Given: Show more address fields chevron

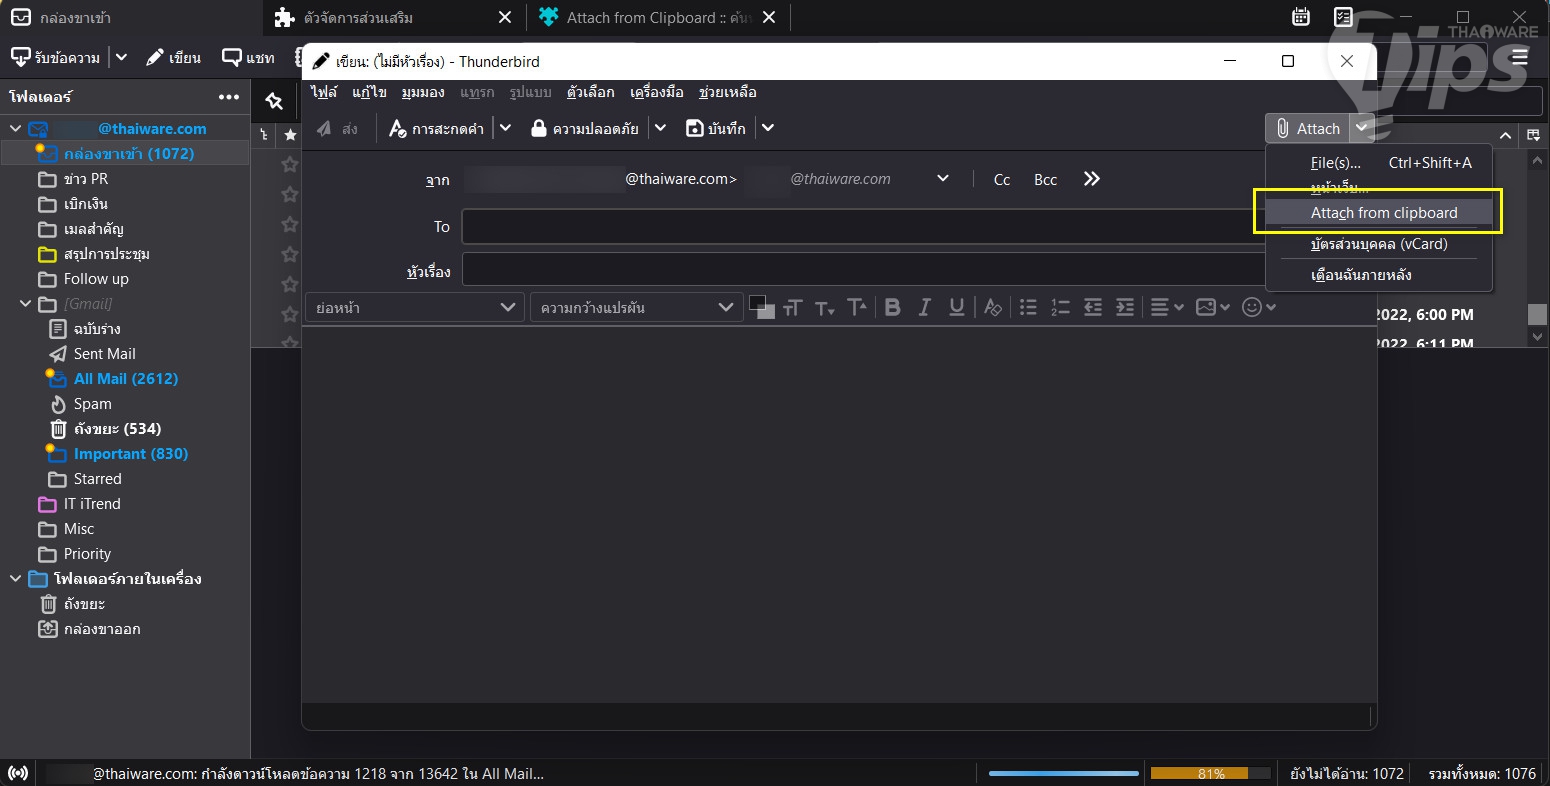Looking at the screenshot, I should point(1092,179).
